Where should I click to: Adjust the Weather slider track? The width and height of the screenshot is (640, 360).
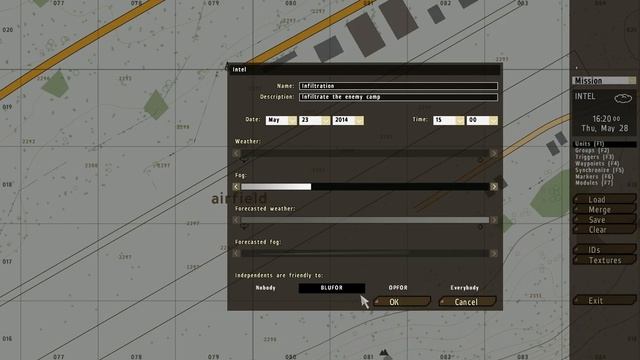(x=365, y=153)
